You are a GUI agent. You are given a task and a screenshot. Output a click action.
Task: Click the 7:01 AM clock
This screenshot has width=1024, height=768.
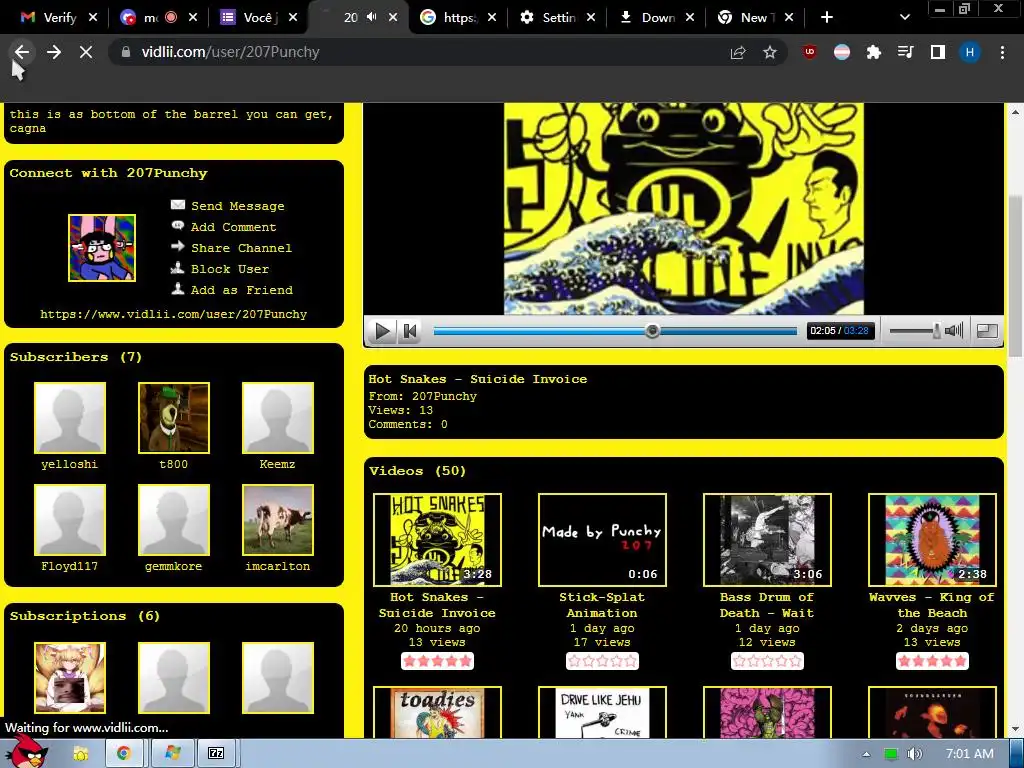point(970,754)
